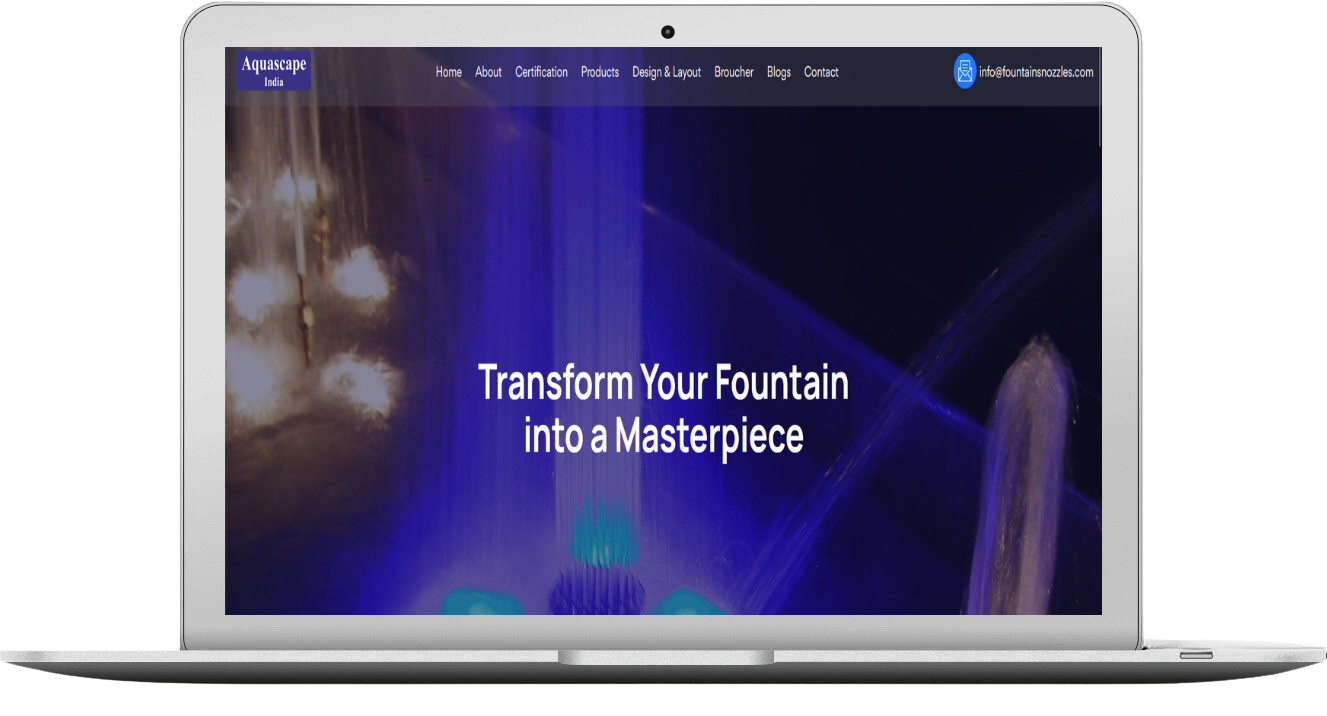The height and width of the screenshot is (716, 1327).
Task: Go to the Home page
Action: tap(448, 72)
